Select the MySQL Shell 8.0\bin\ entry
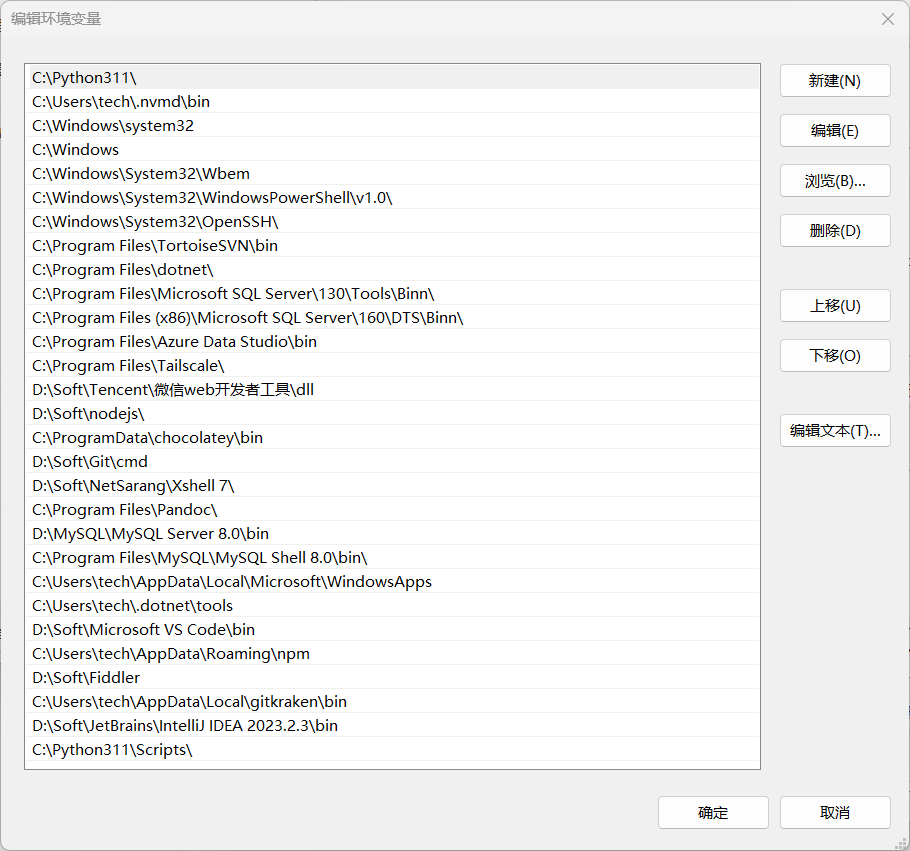910x851 pixels. click(392, 557)
